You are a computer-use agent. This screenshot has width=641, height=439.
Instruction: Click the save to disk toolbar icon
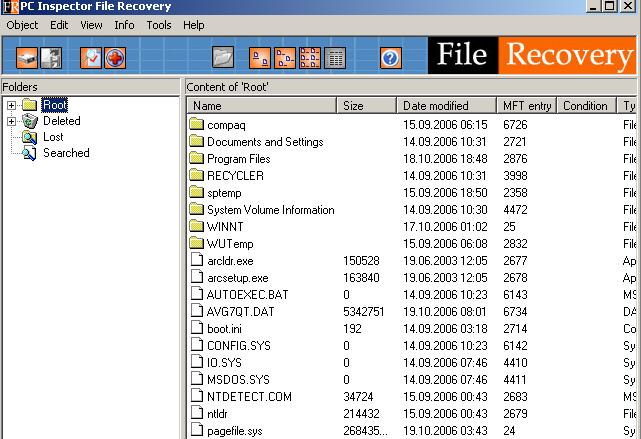pos(51,58)
